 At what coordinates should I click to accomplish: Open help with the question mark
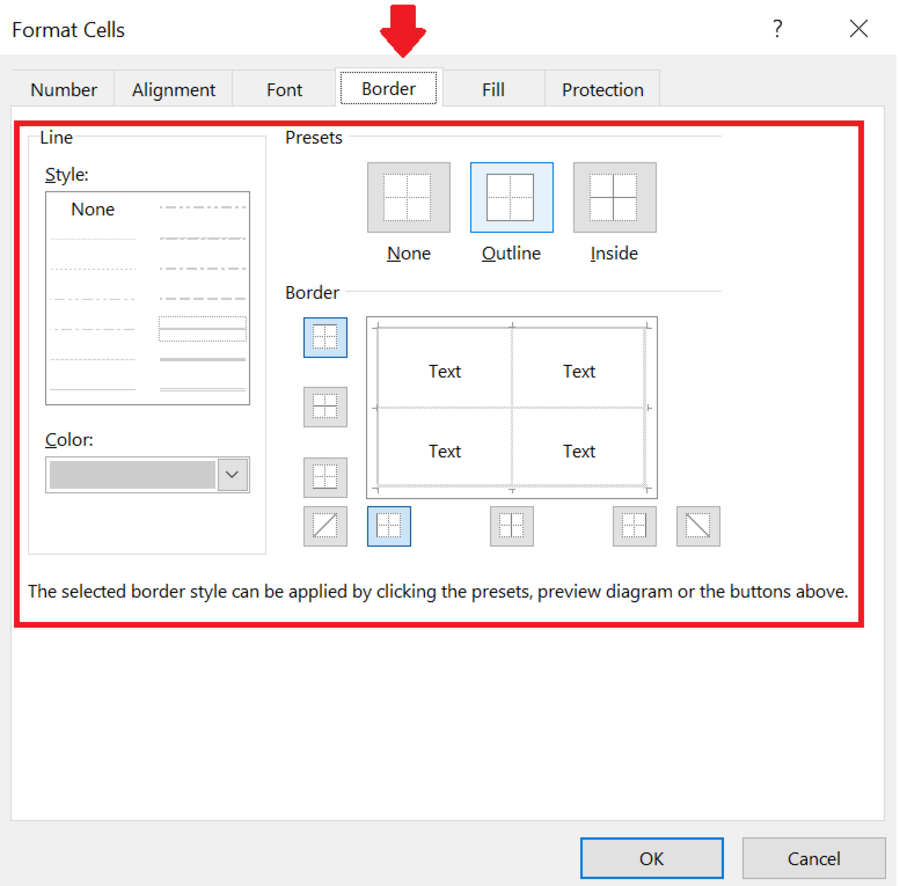(x=778, y=28)
